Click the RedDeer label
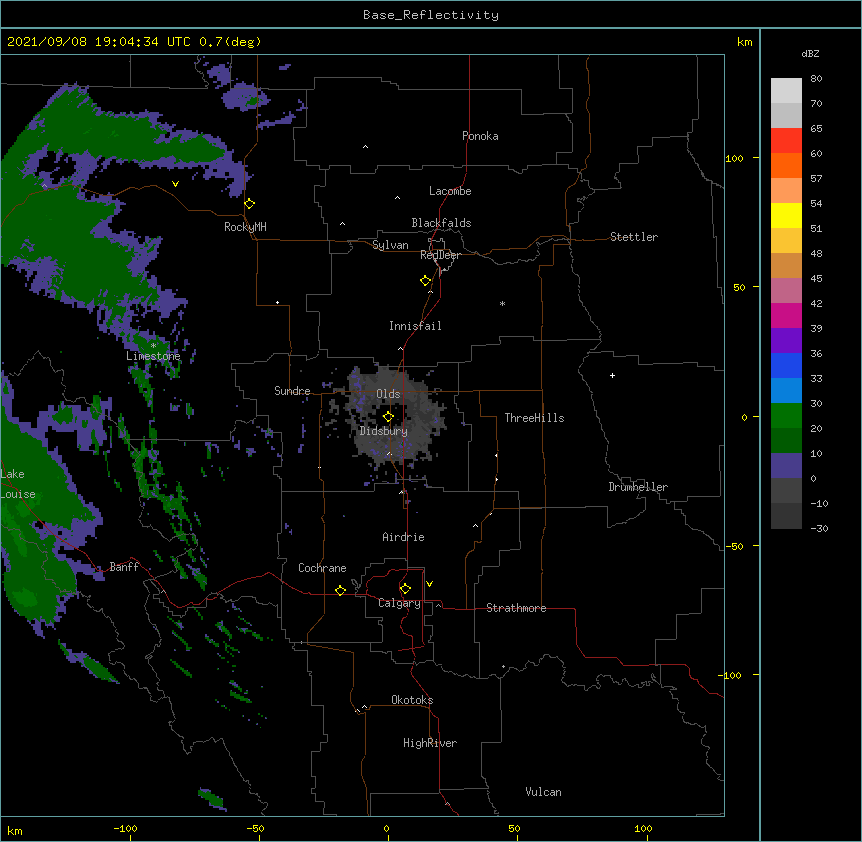Screen dimensions: 862x842 pyautogui.click(x=440, y=255)
